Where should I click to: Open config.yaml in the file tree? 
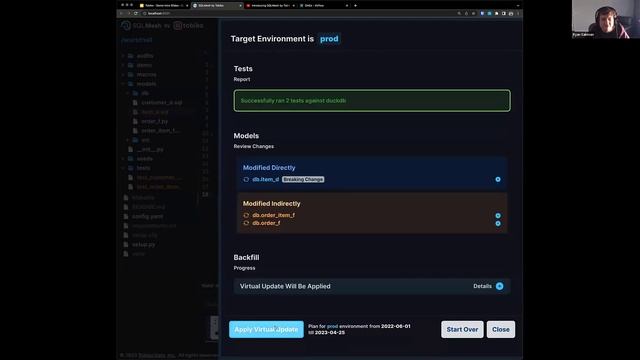click(x=147, y=216)
